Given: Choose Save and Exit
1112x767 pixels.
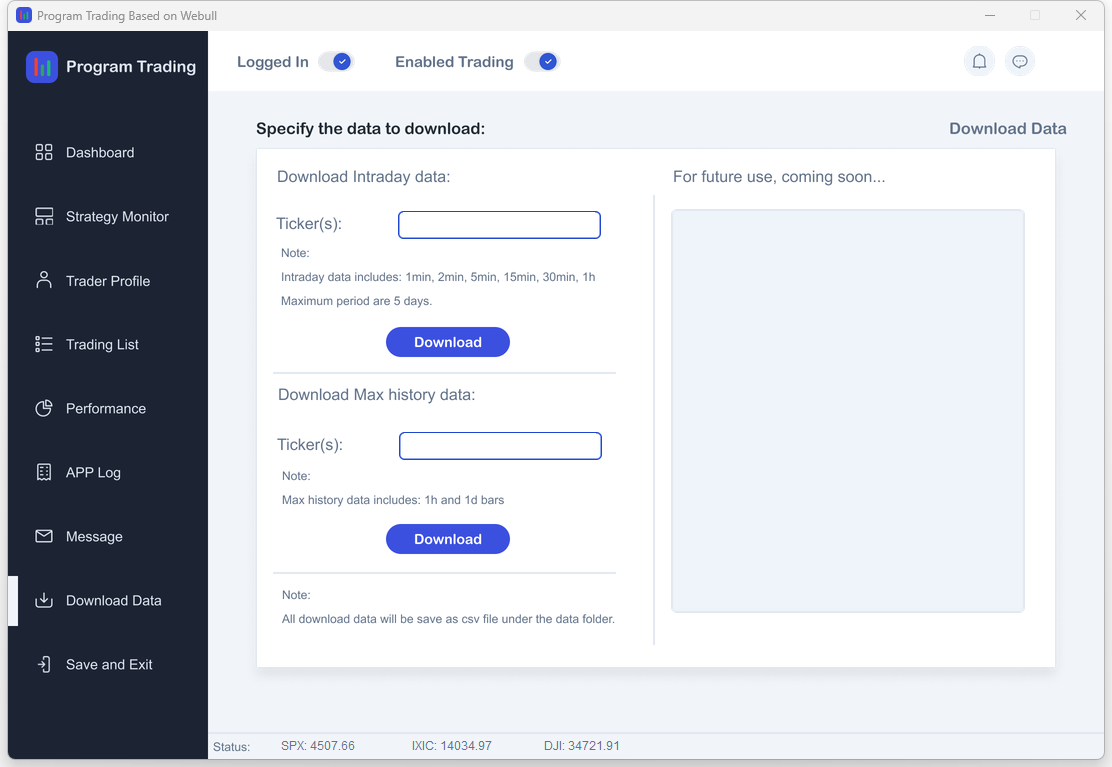Looking at the screenshot, I should (108, 664).
